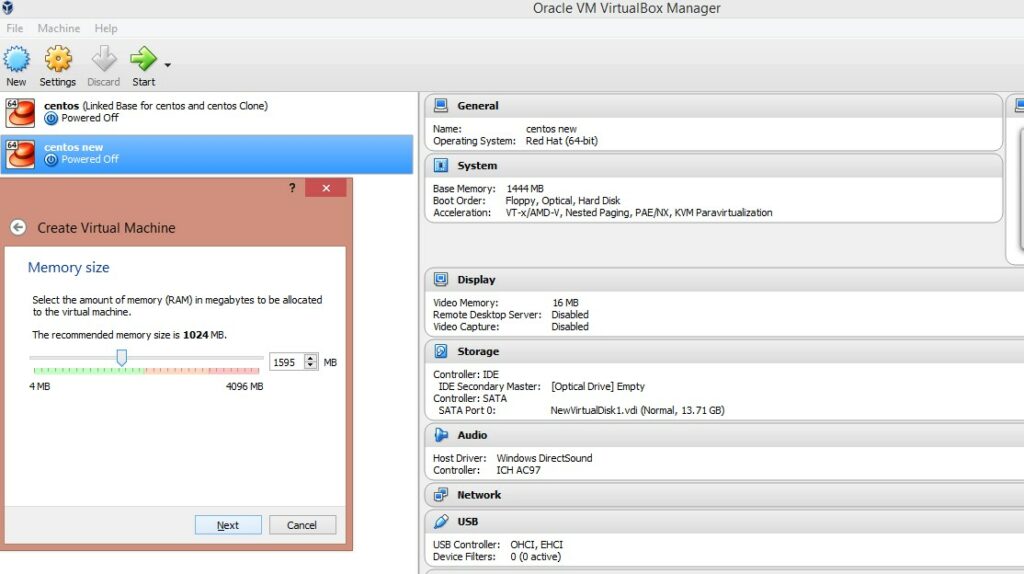
Task: Select the centos VM icon in list
Action: pos(20,112)
